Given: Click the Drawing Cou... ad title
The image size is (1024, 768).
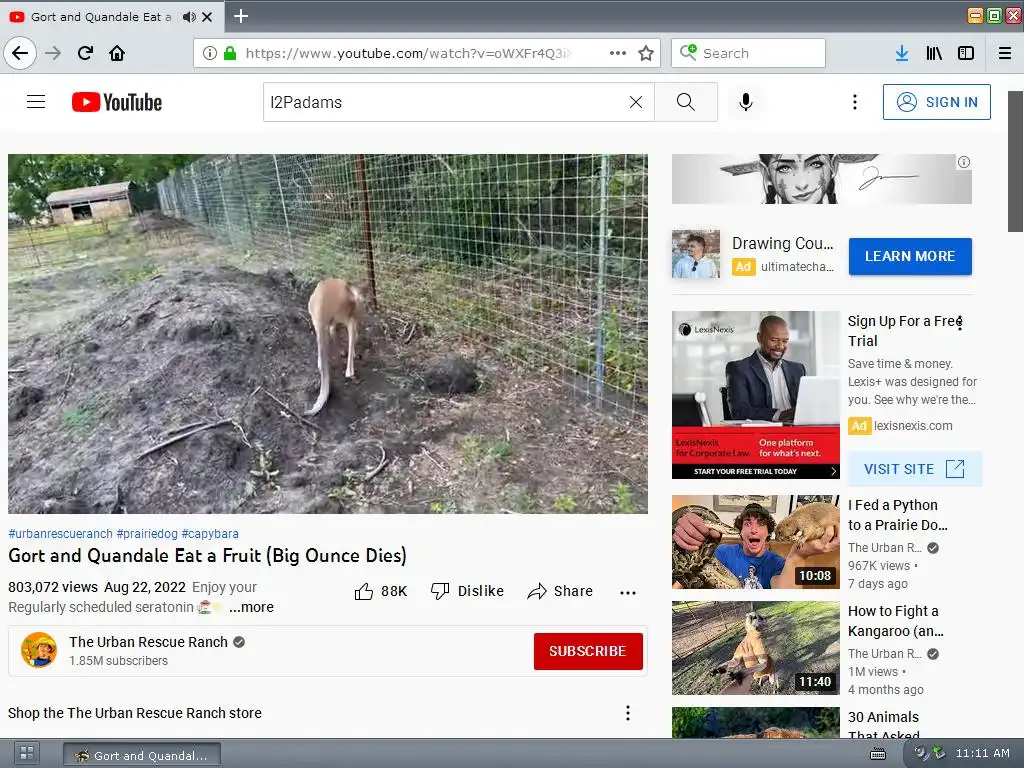Looking at the screenshot, I should click(782, 244).
